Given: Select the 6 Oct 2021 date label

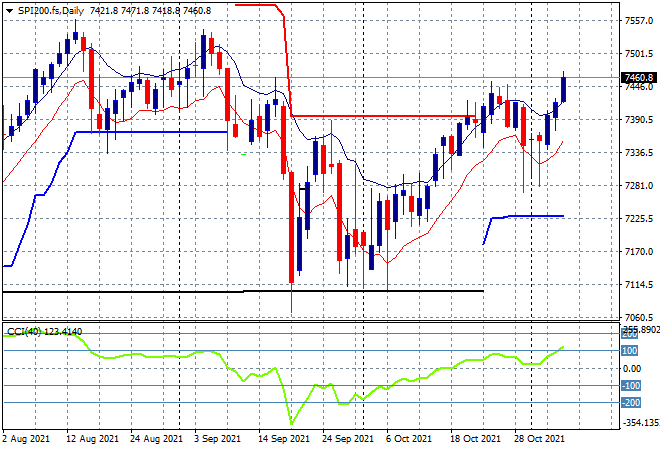Looking at the screenshot, I should tap(408, 439).
